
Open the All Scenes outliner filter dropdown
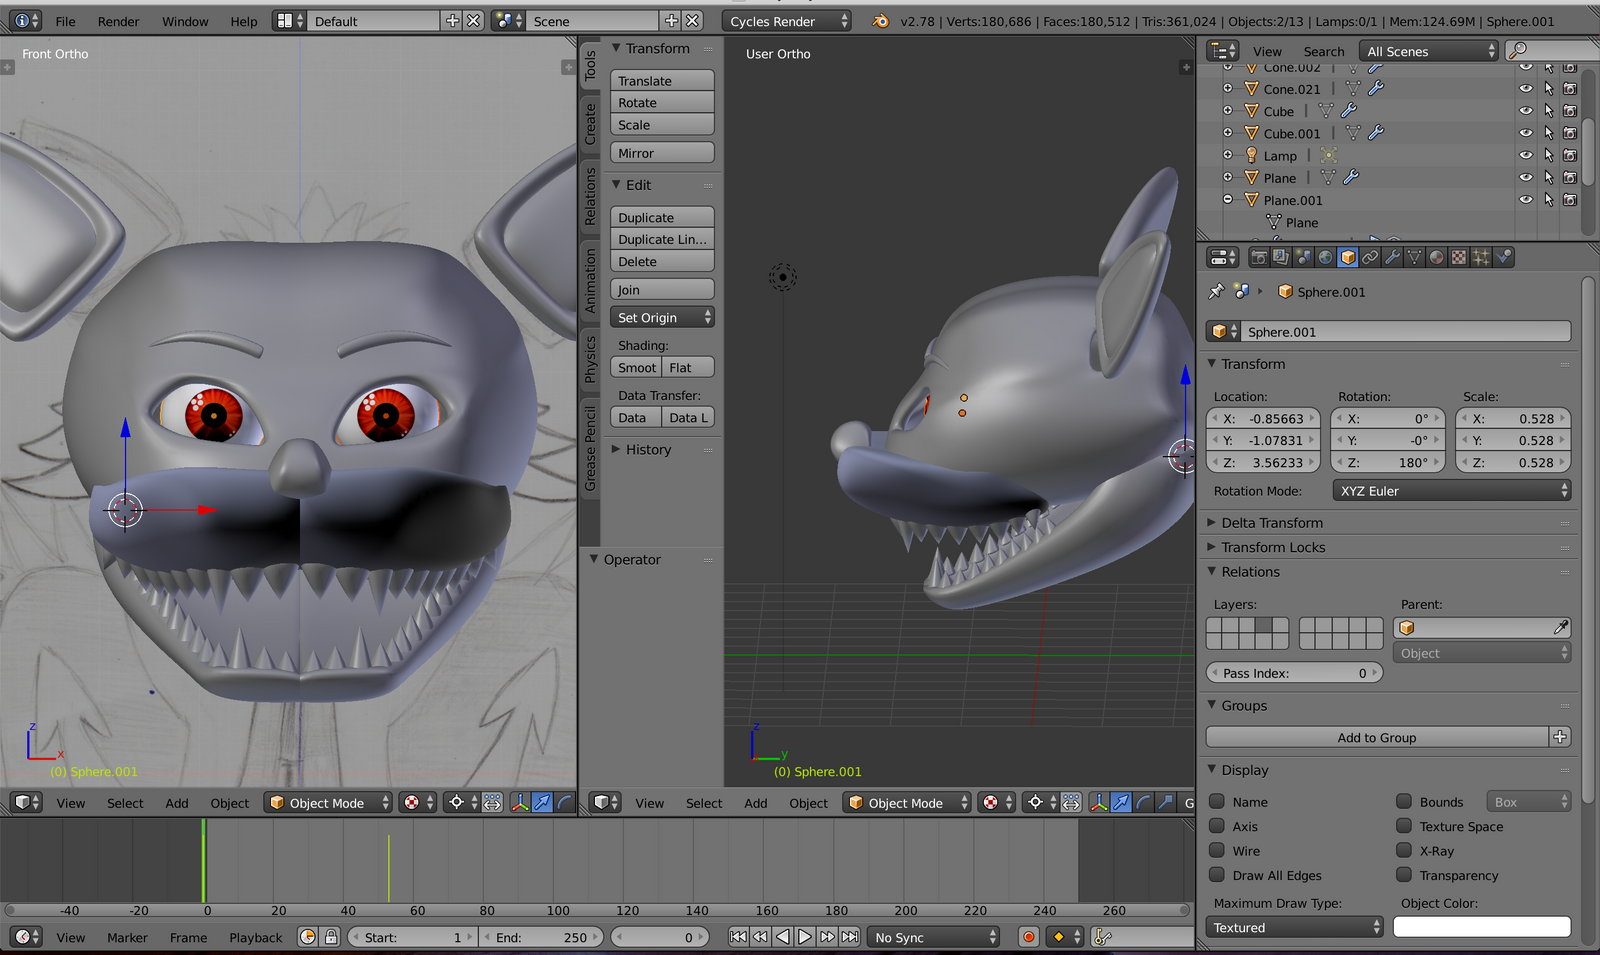pos(1428,50)
